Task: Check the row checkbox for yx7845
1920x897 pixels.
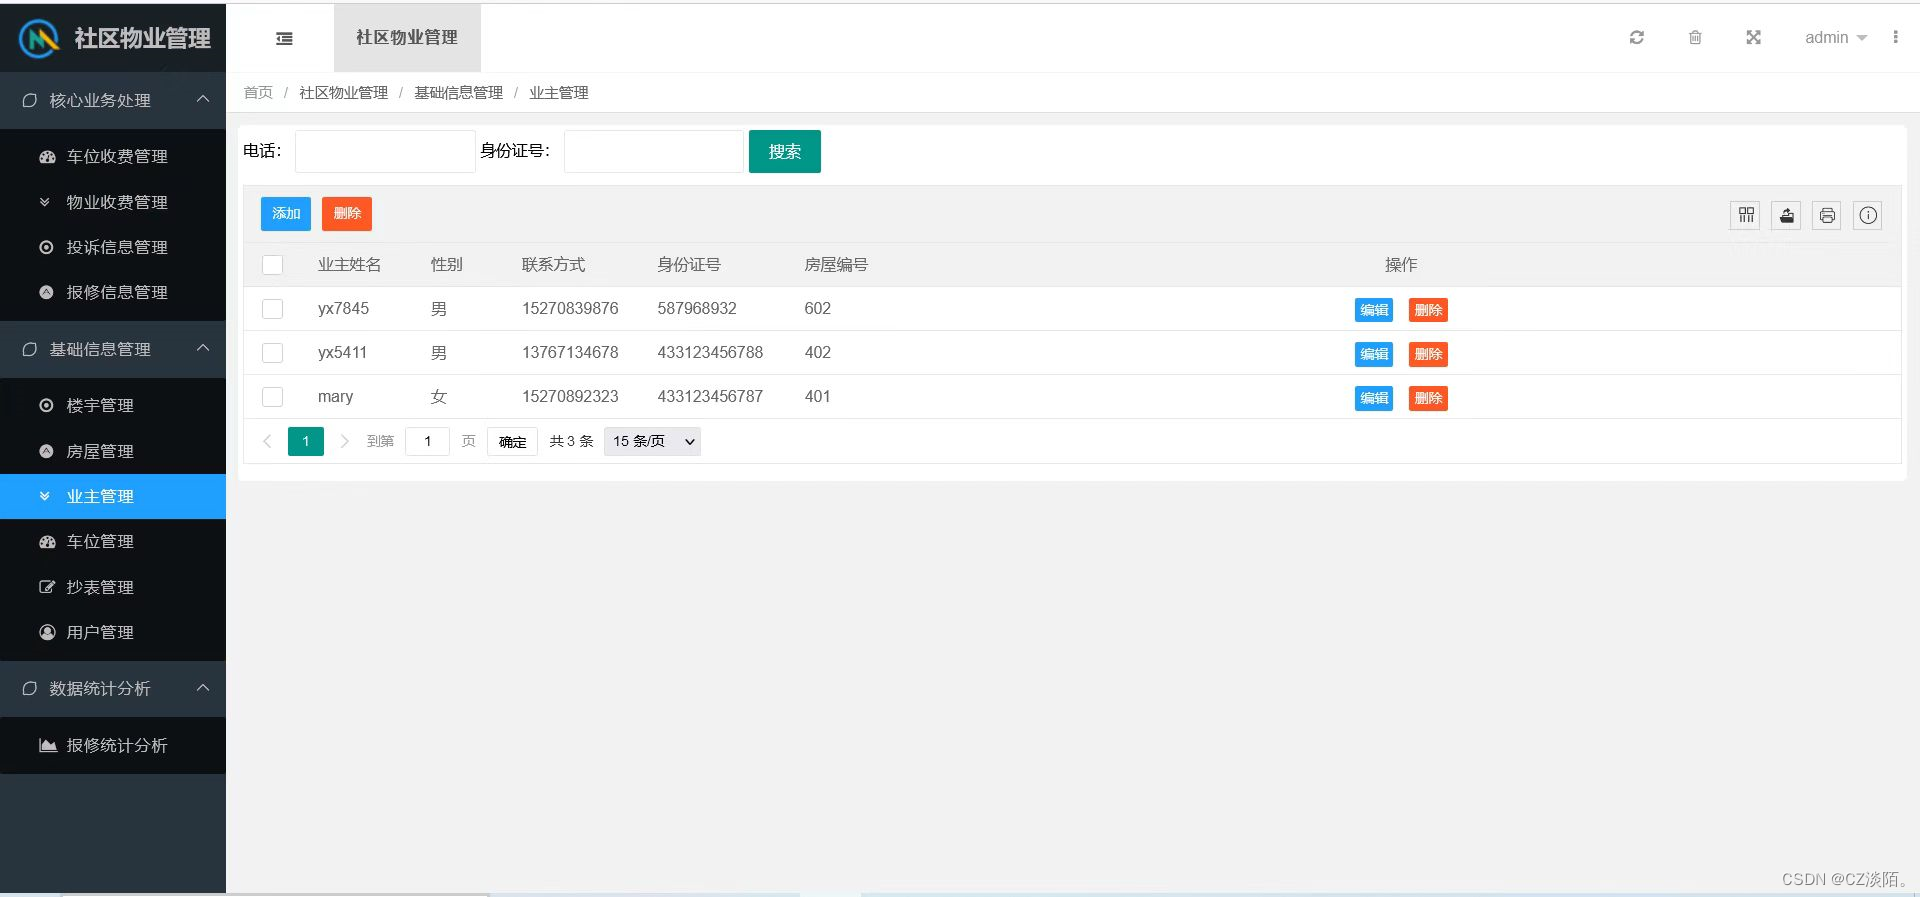Action: pyautogui.click(x=272, y=309)
